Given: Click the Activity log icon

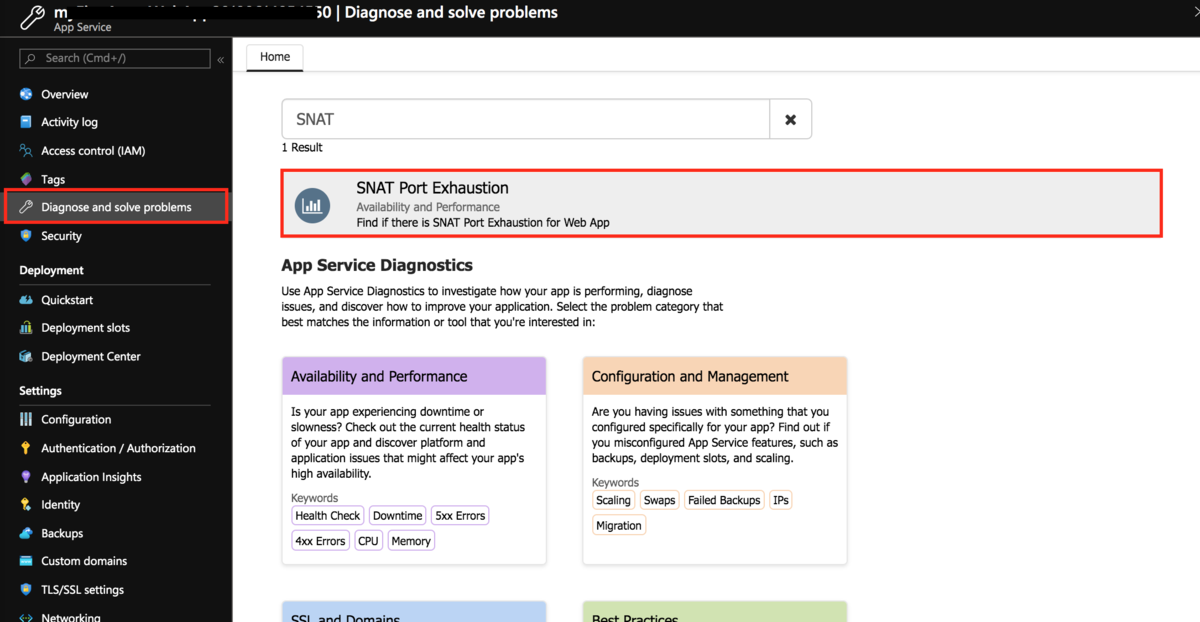Looking at the screenshot, I should (x=27, y=122).
